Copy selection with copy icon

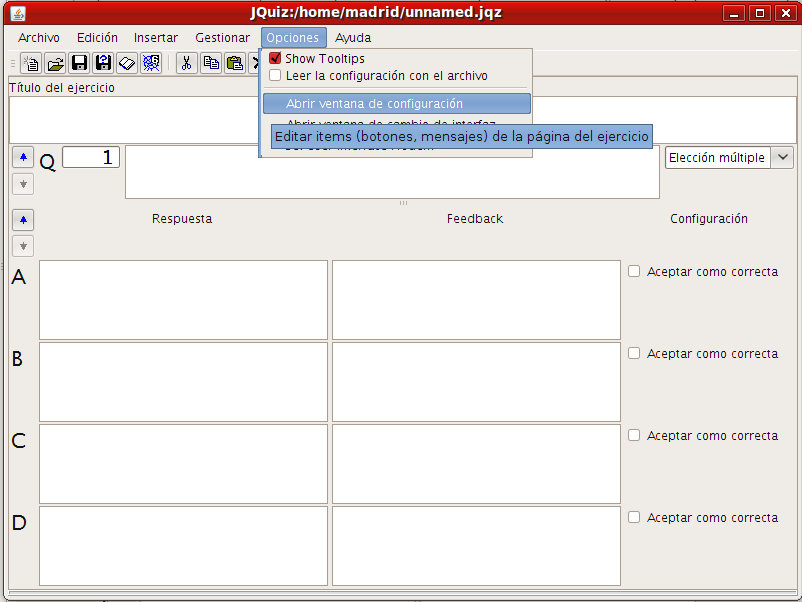211,63
